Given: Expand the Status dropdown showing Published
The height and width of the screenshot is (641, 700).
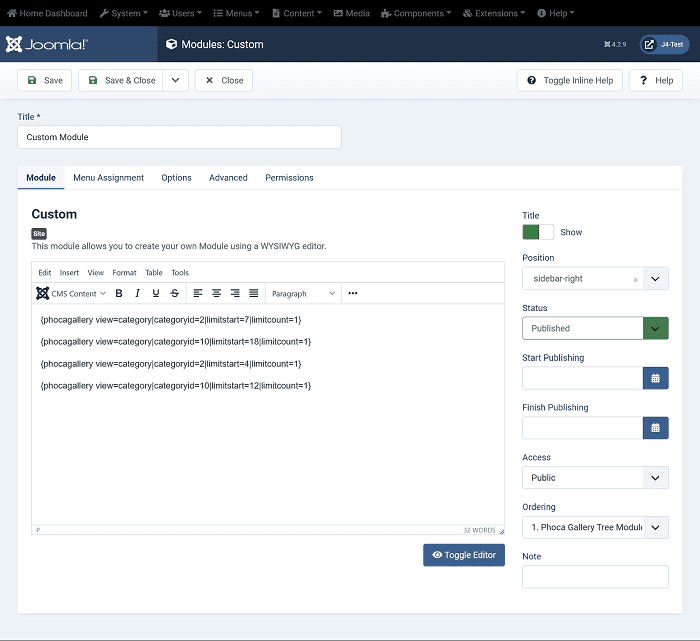Looking at the screenshot, I should (x=595, y=328).
